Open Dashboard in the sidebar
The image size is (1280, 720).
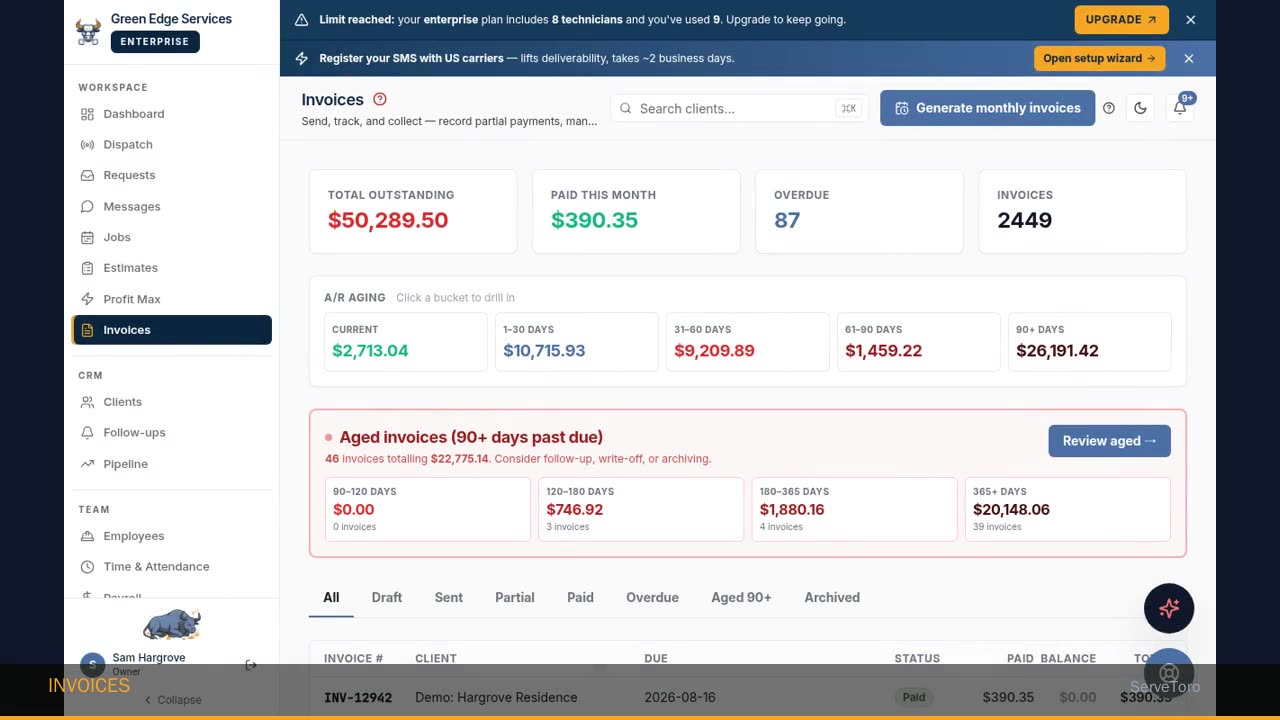[x=171, y=114]
